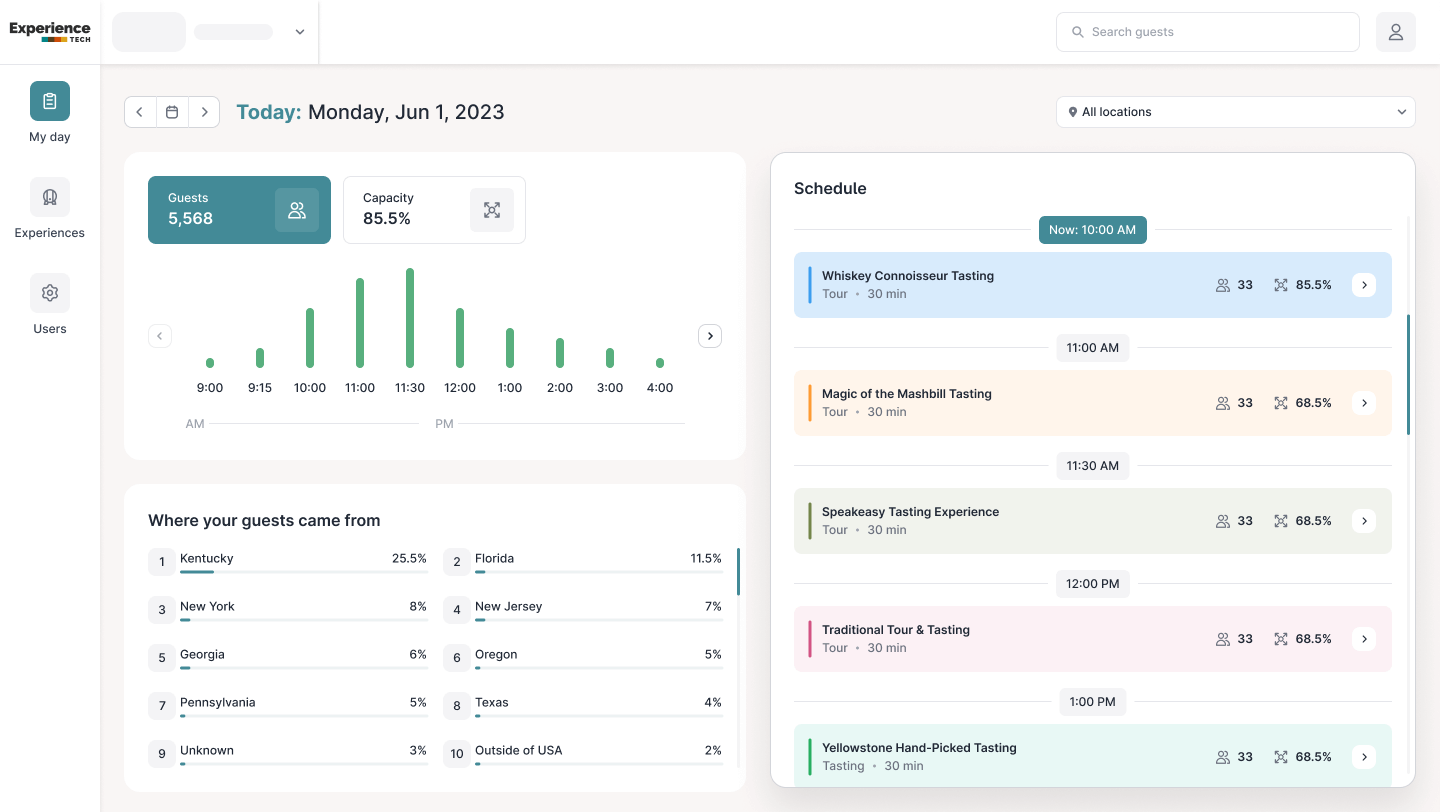Open the Experiences sidebar icon
This screenshot has width=1440, height=812.
50,197
